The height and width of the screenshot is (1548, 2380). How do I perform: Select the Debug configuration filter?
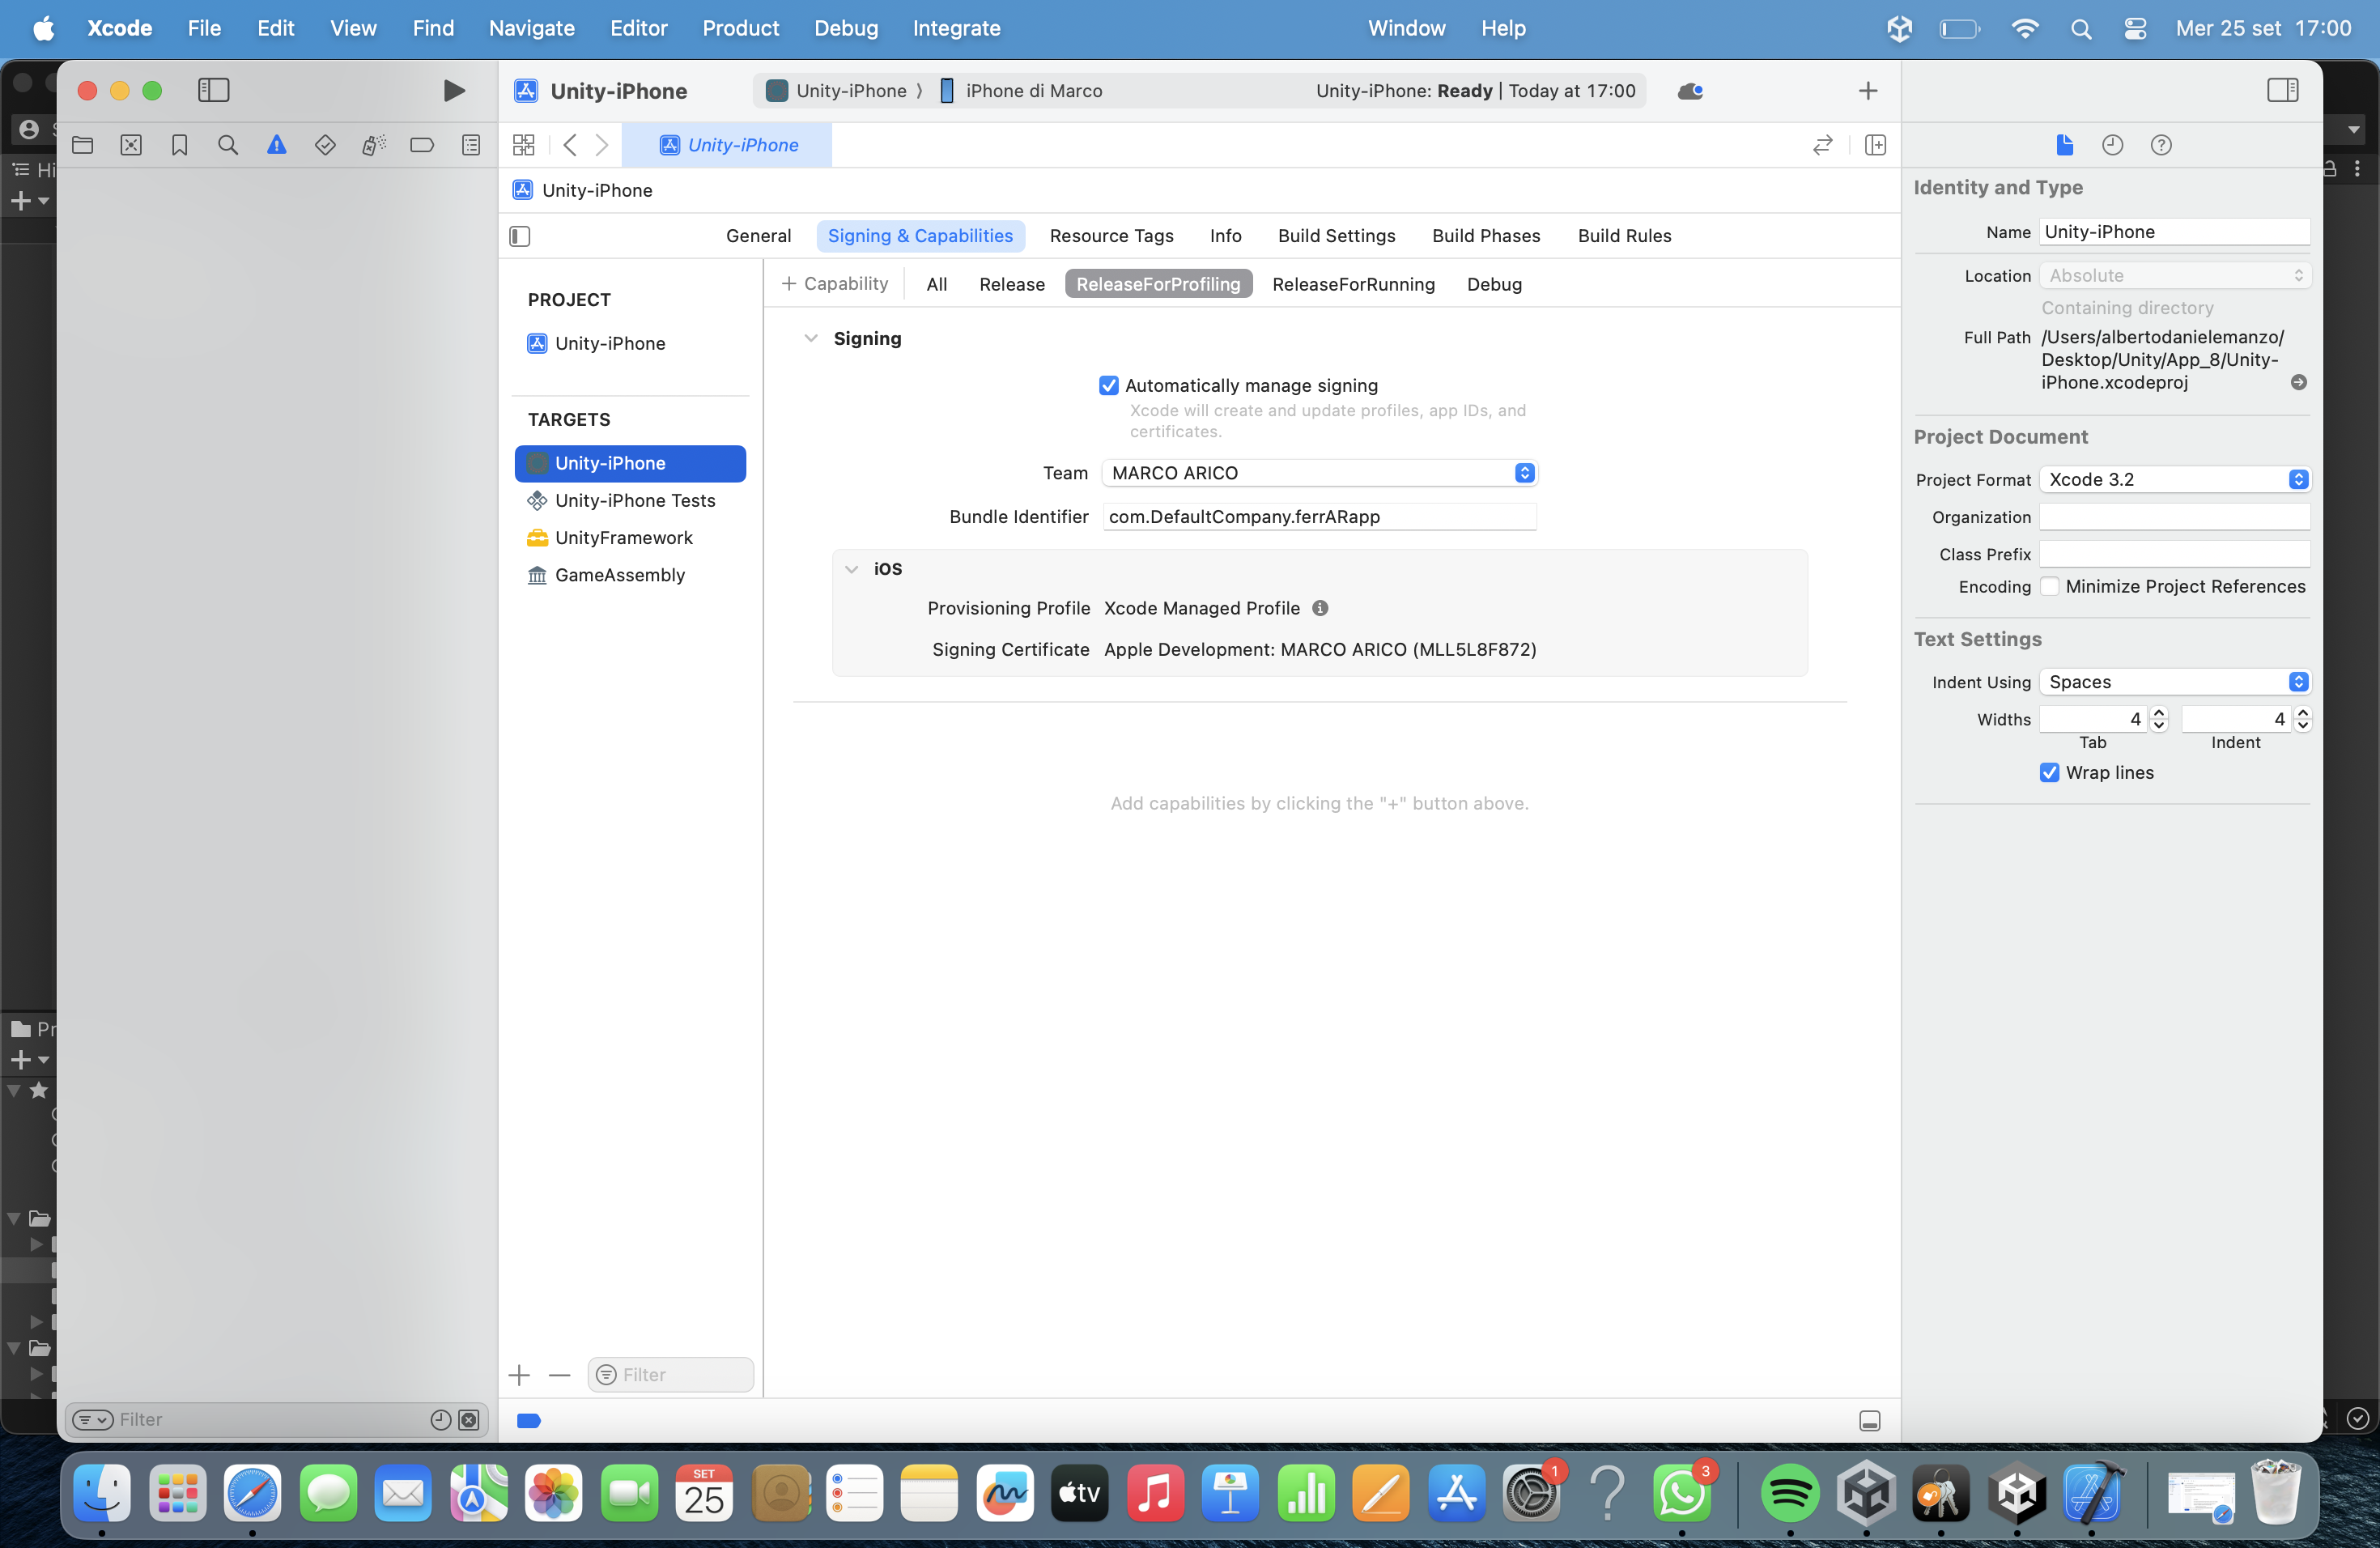(x=1494, y=285)
